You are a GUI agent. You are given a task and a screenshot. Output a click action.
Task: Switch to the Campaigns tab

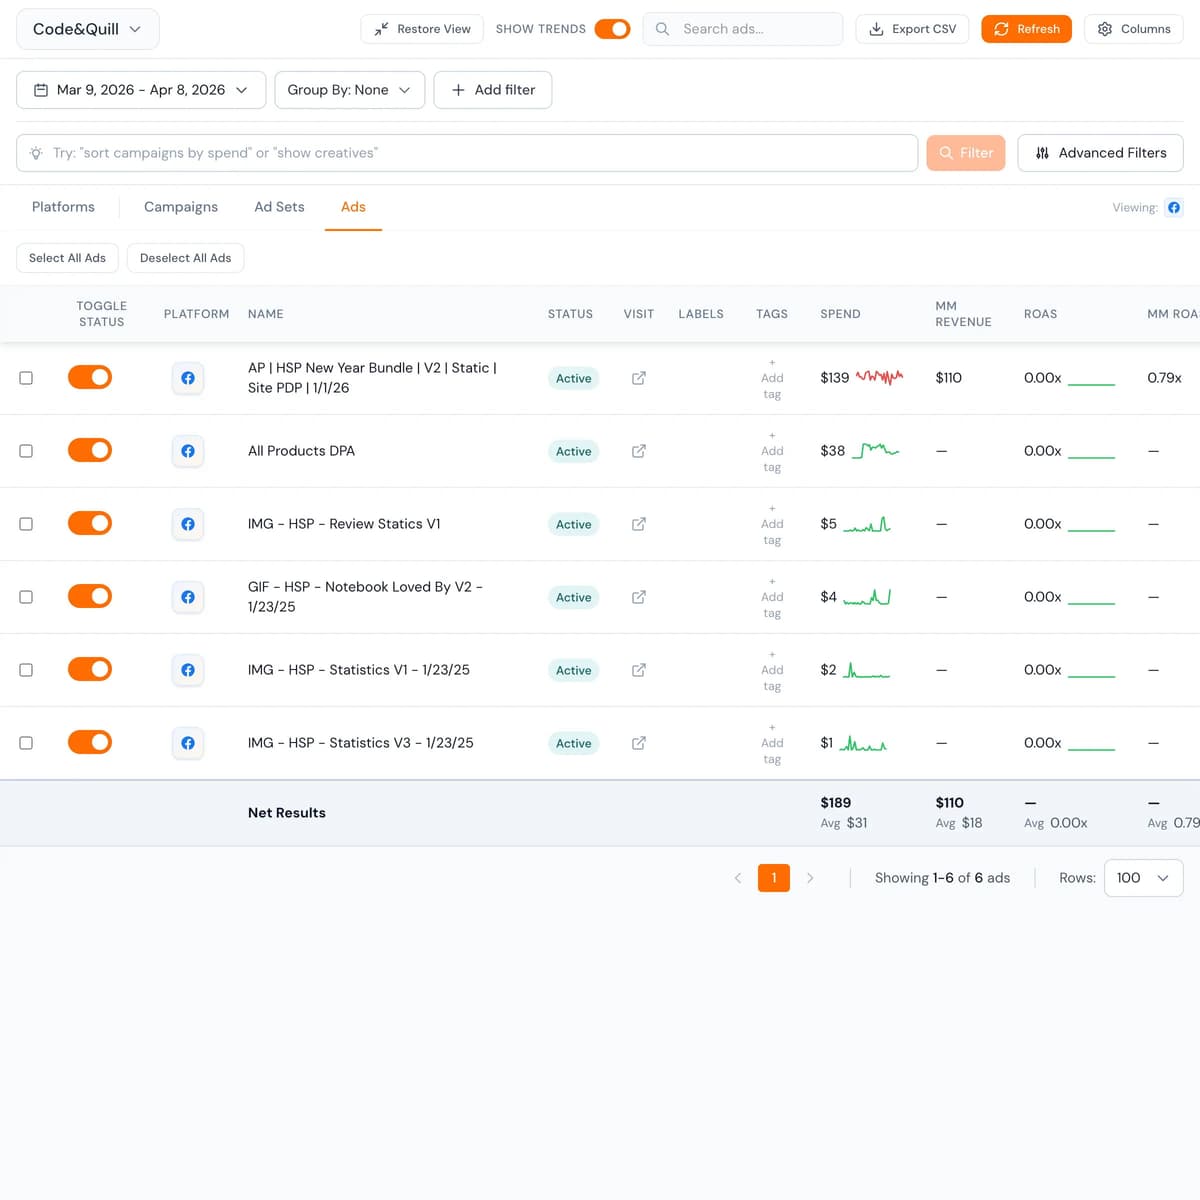[x=181, y=207]
